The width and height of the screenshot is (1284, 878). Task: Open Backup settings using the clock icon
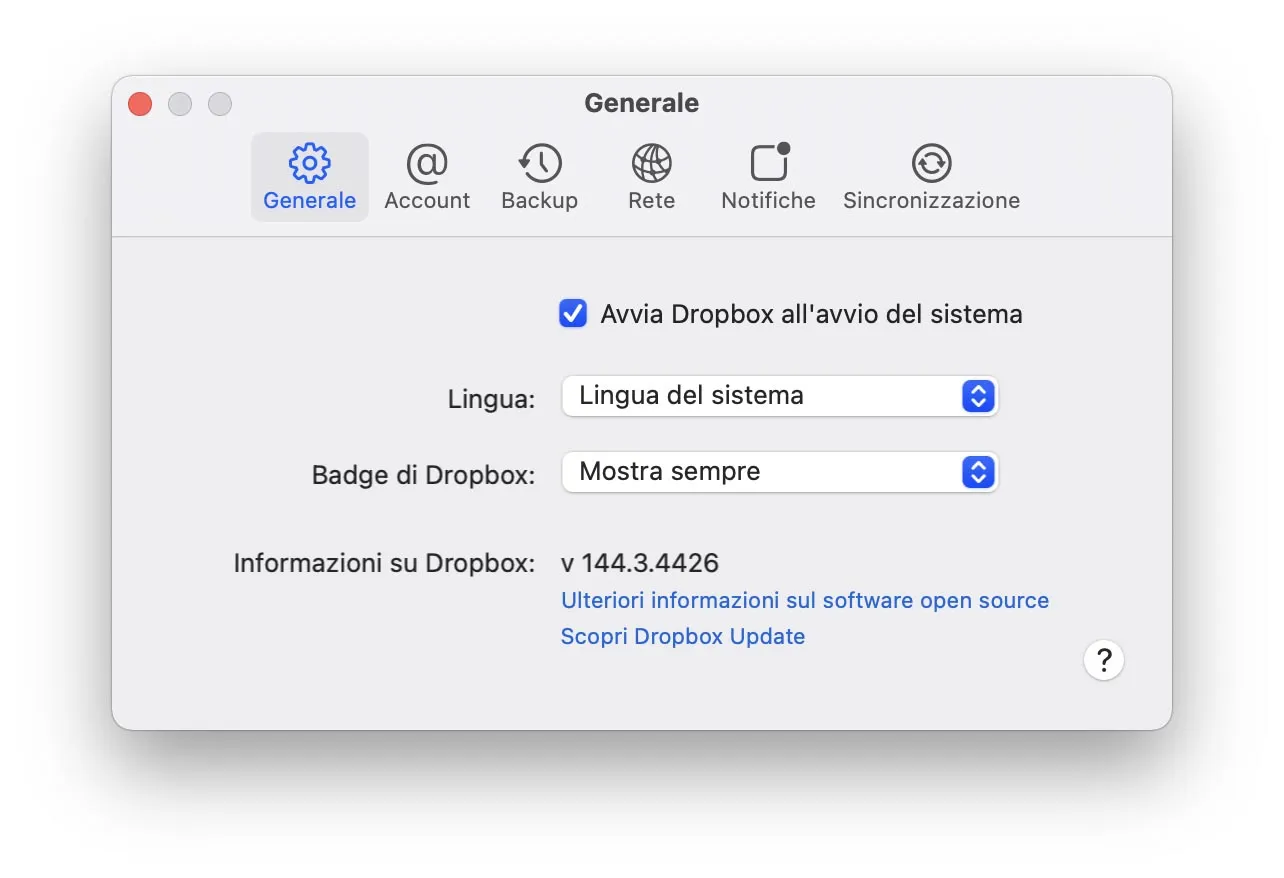click(539, 162)
